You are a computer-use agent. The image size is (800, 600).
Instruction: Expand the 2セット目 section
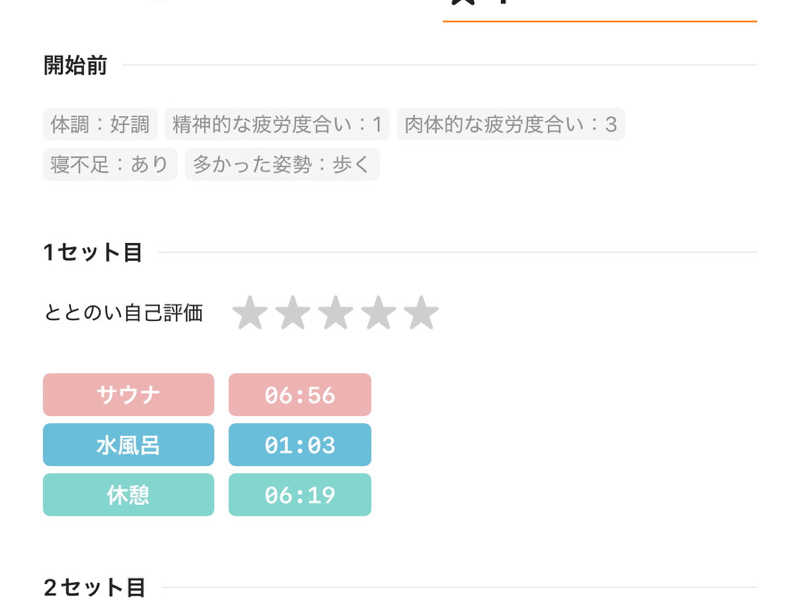[94, 587]
